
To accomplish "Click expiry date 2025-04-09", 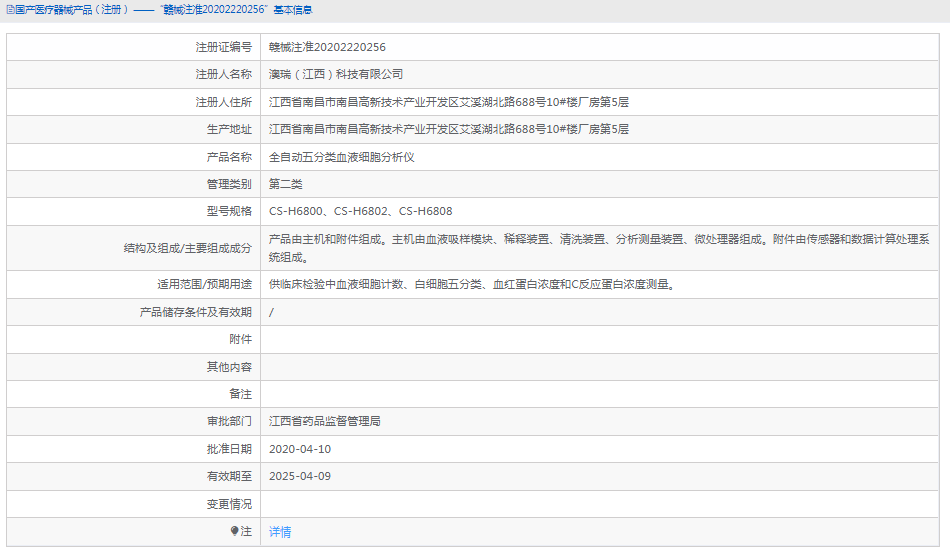I will coord(300,476).
